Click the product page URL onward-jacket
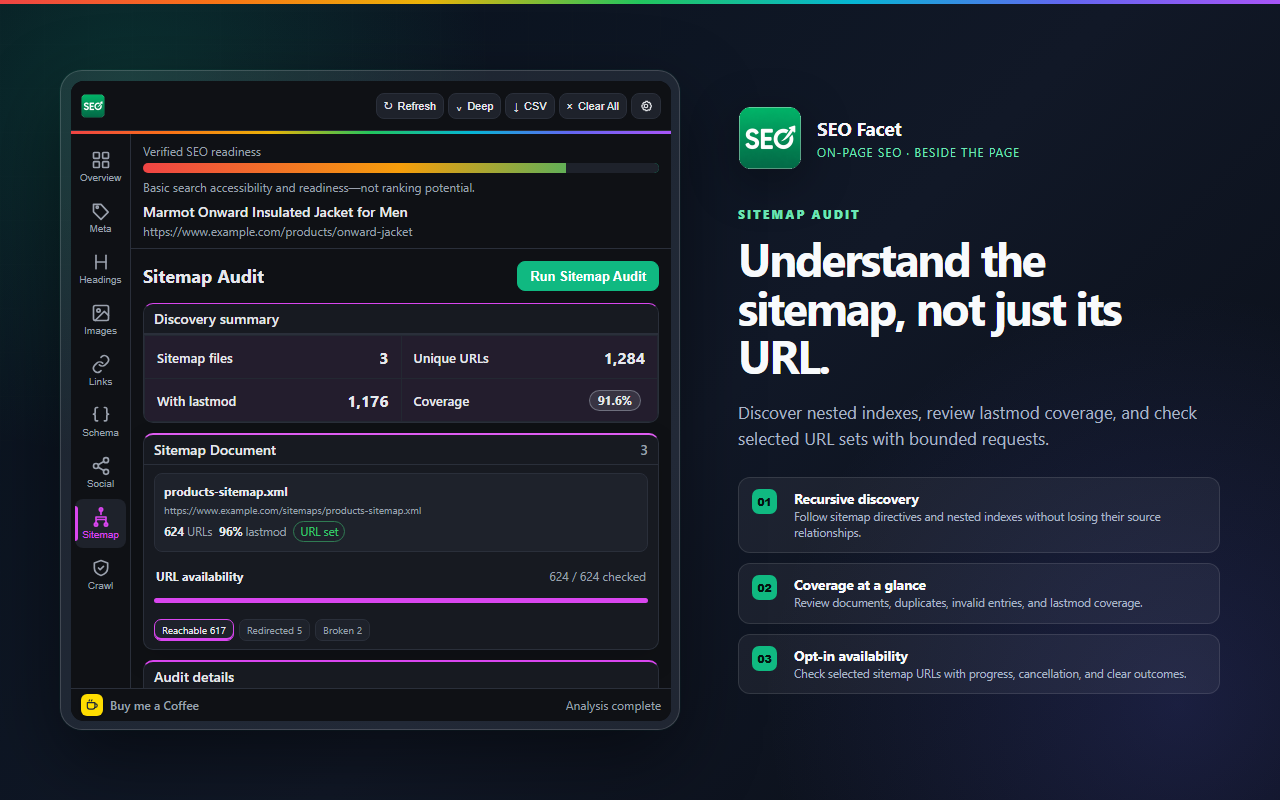This screenshot has height=800, width=1280. click(278, 232)
